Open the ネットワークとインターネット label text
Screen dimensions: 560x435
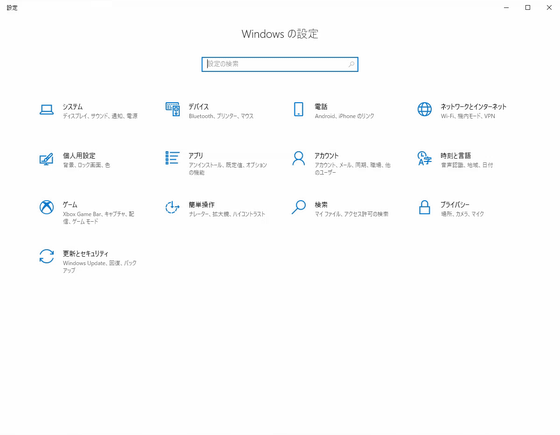click(x=473, y=106)
